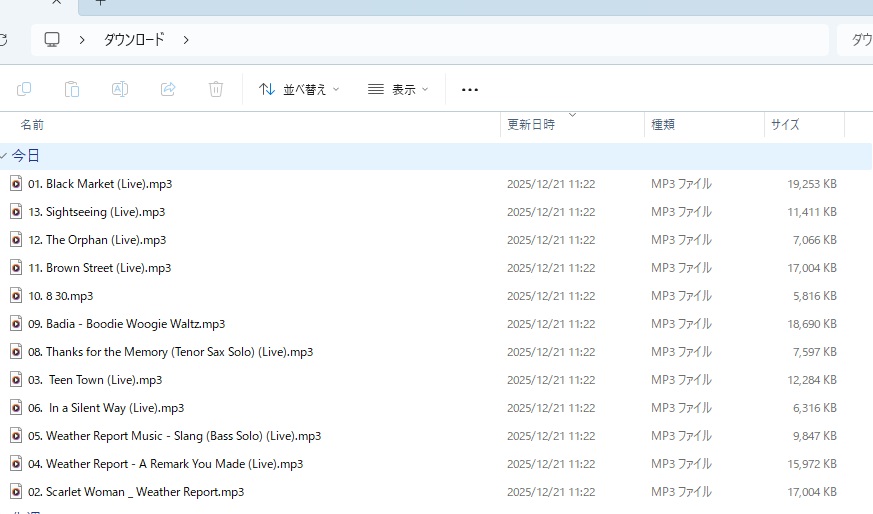873x514 pixels.
Task: Open the 表示 view dropdown
Action: pos(398,89)
